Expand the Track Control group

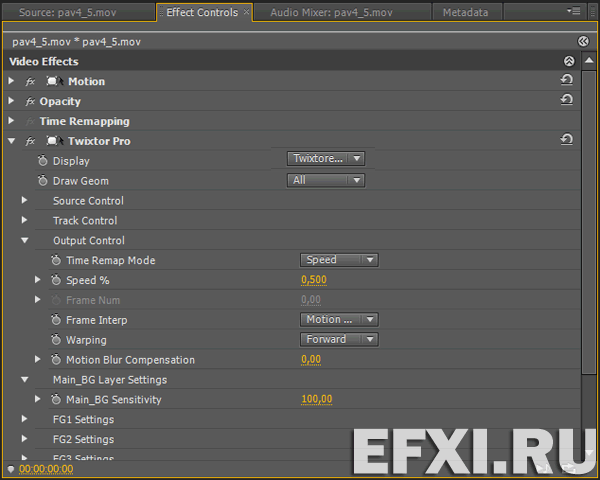point(24,220)
